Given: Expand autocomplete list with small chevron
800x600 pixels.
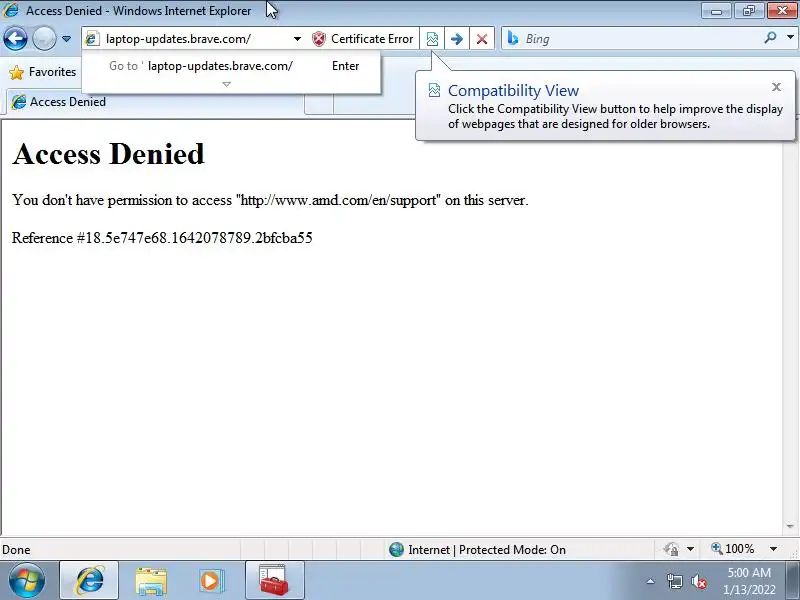Looking at the screenshot, I should click(227, 84).
